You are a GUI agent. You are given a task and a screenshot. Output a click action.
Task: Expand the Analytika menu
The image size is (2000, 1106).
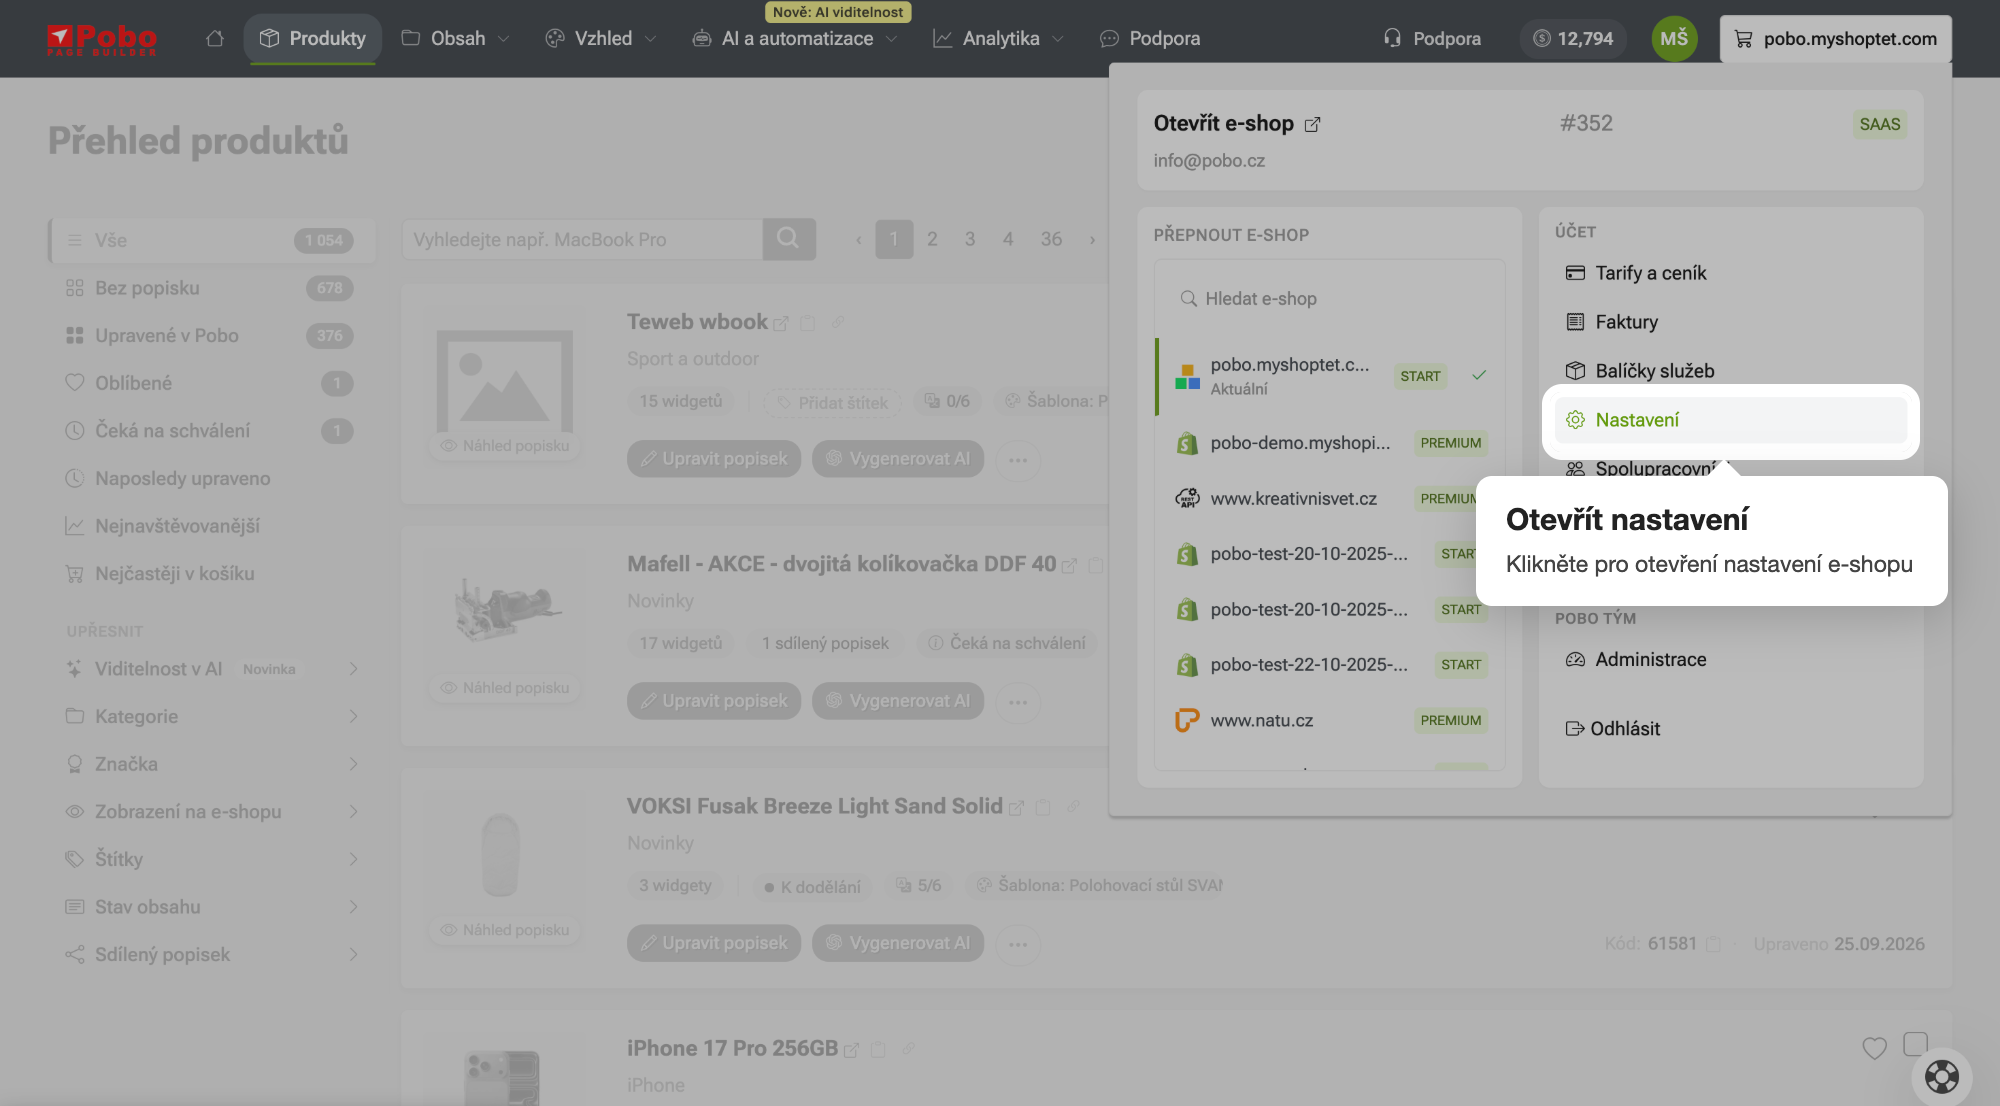tap(998, 38)
